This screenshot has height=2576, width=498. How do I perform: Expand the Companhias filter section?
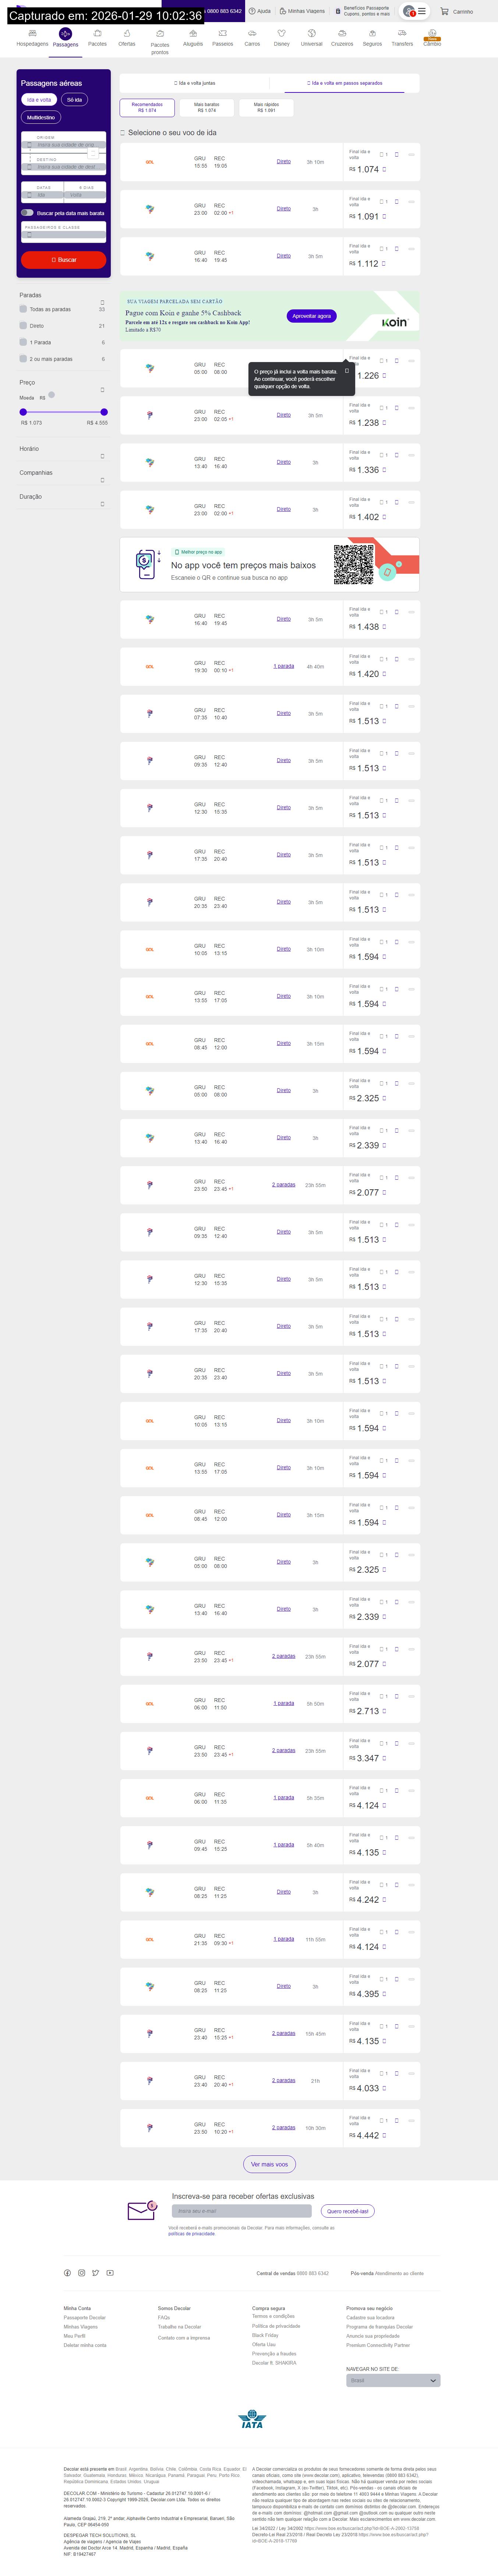102,480
